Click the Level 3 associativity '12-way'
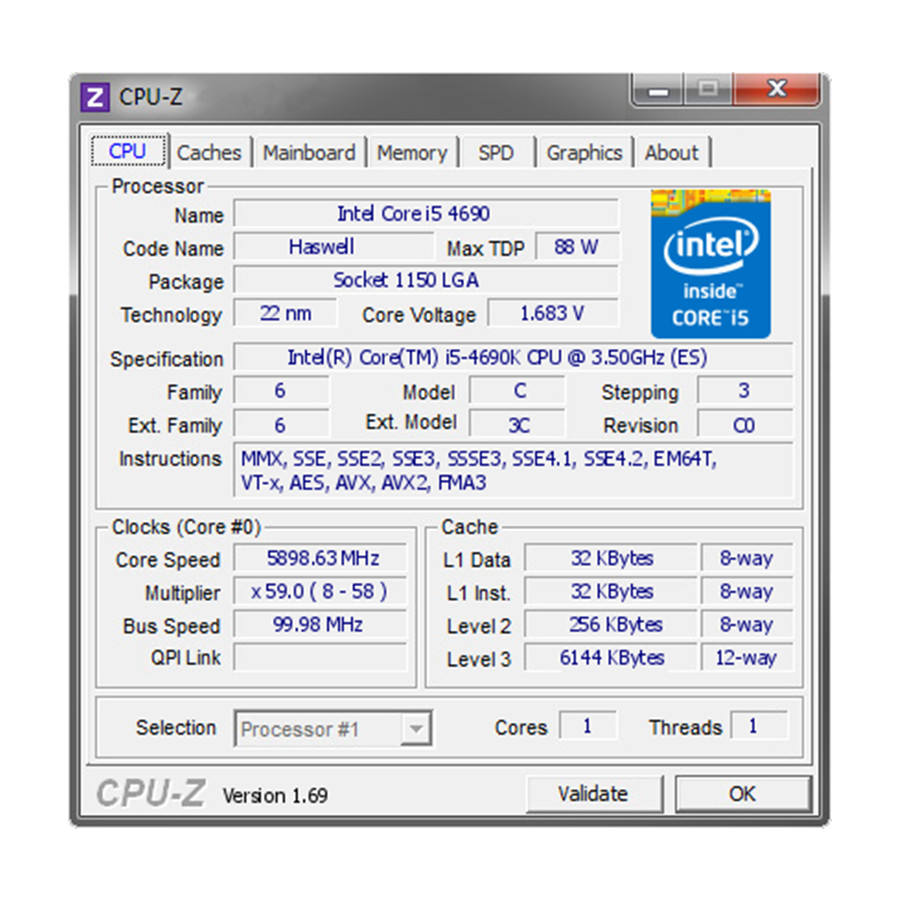This screenshot has height=900, width=900. [747, 657]
